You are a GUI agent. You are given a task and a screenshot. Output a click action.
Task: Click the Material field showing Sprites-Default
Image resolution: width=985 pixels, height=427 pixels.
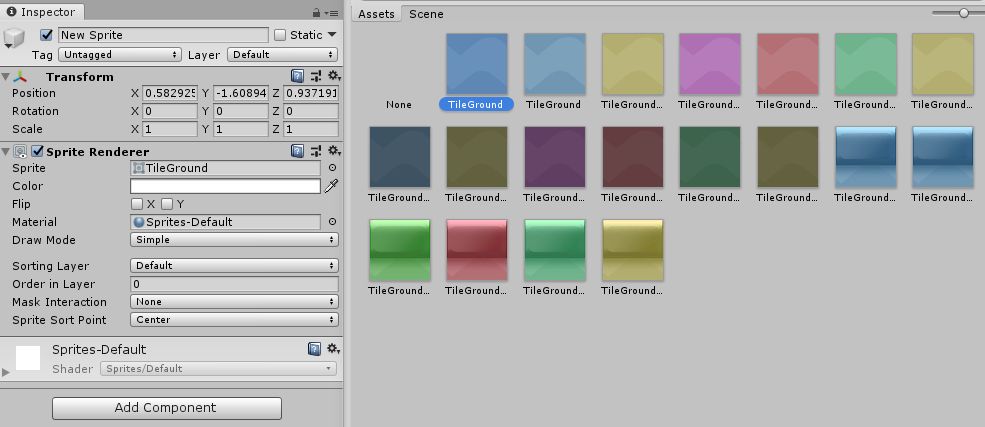226,222
